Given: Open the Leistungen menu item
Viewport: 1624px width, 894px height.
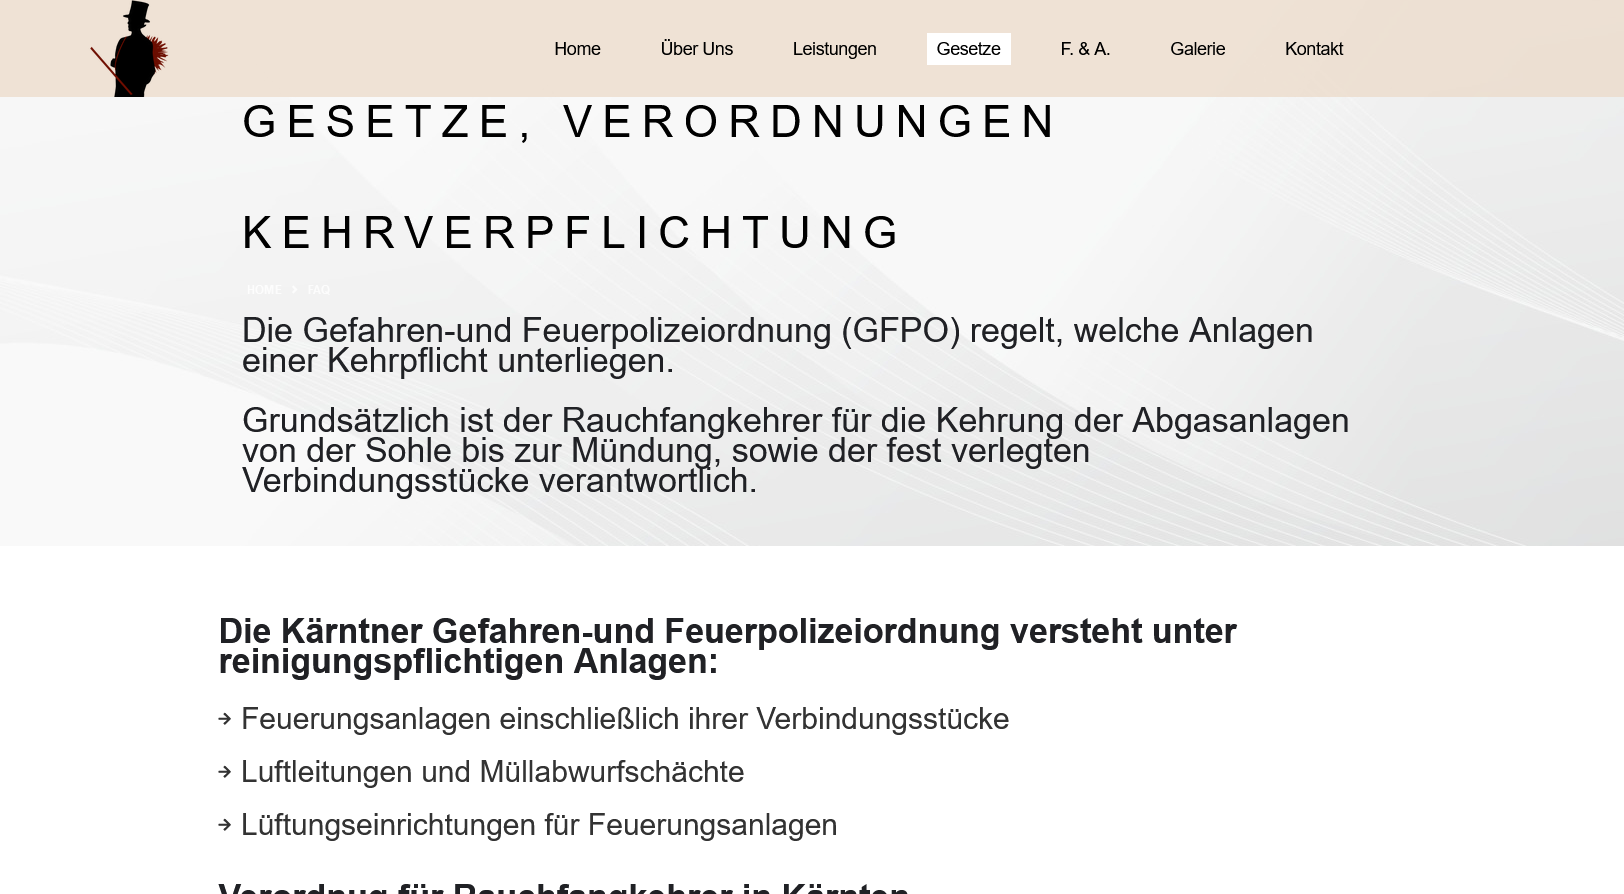Looking at the screenshot, I should [x=834, y=49].
